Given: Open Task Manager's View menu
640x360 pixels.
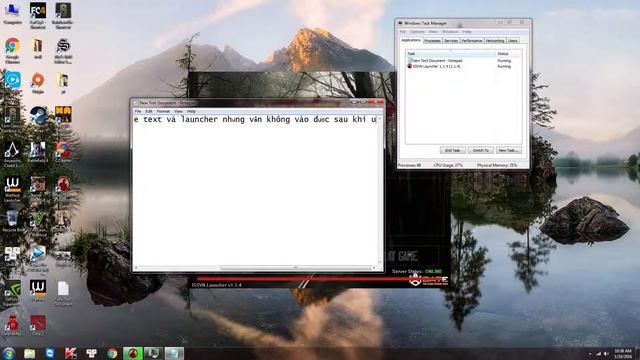Looking at the screenshot, I should [x=433, y=31].
